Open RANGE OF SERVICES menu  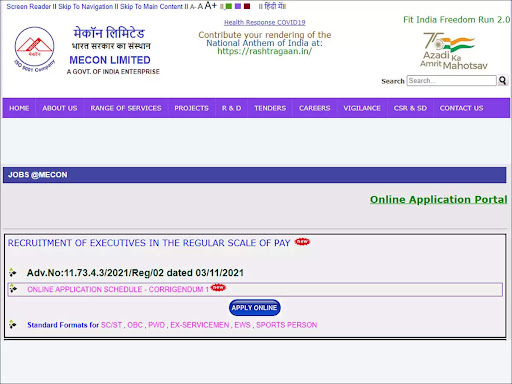tap(126, 108)
